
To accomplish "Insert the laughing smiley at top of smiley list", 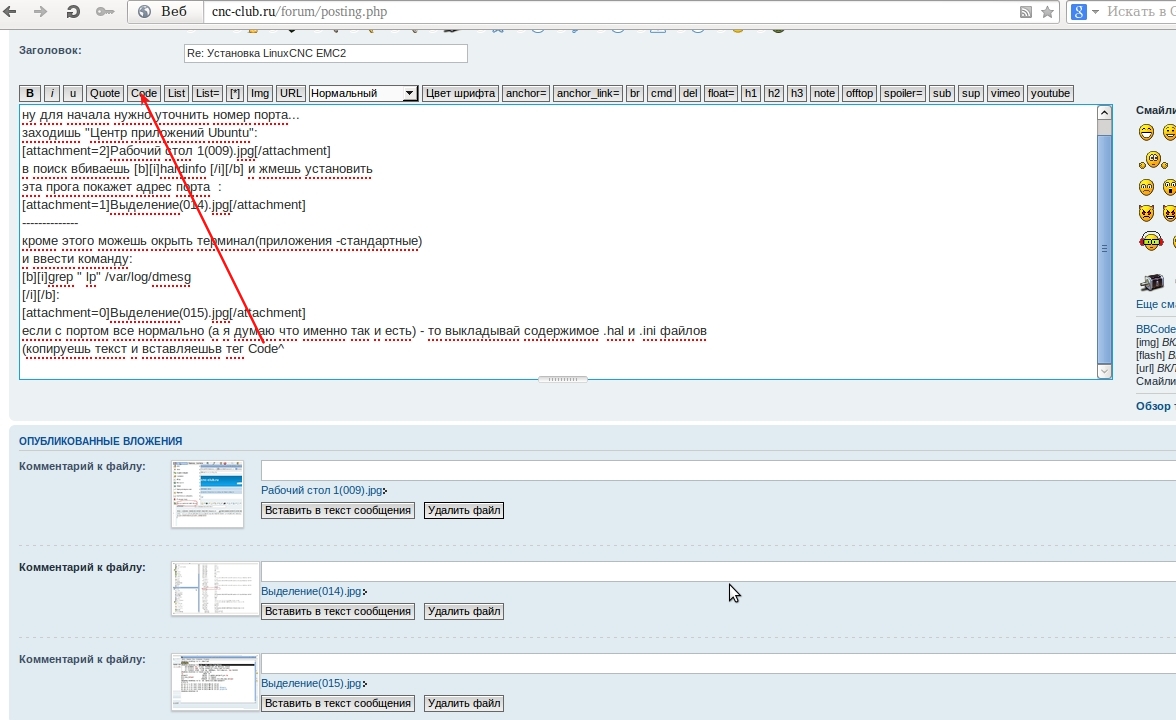I will click(1146, 133).
